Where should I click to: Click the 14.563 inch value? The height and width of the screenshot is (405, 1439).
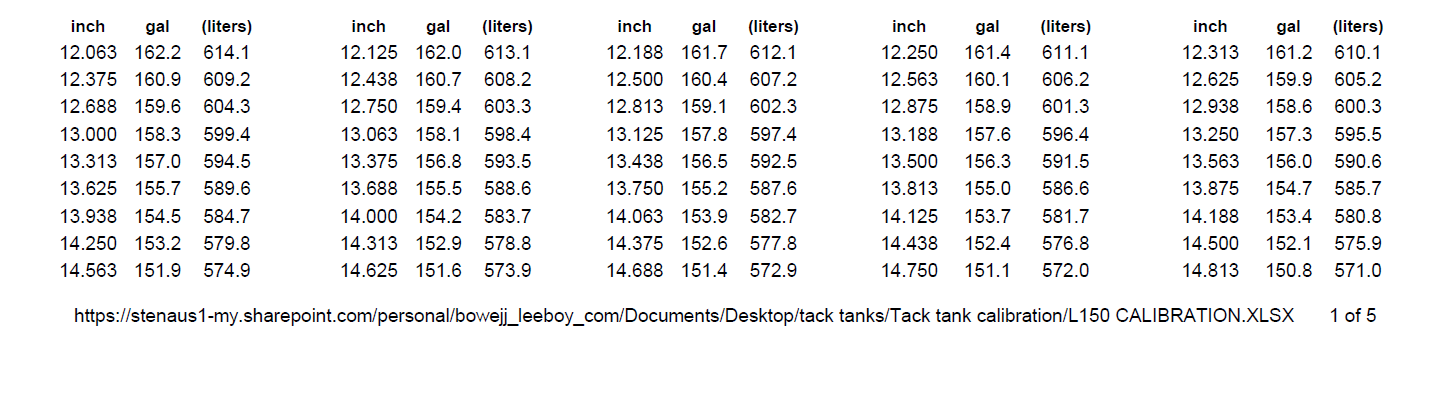(x=88, y=270)
